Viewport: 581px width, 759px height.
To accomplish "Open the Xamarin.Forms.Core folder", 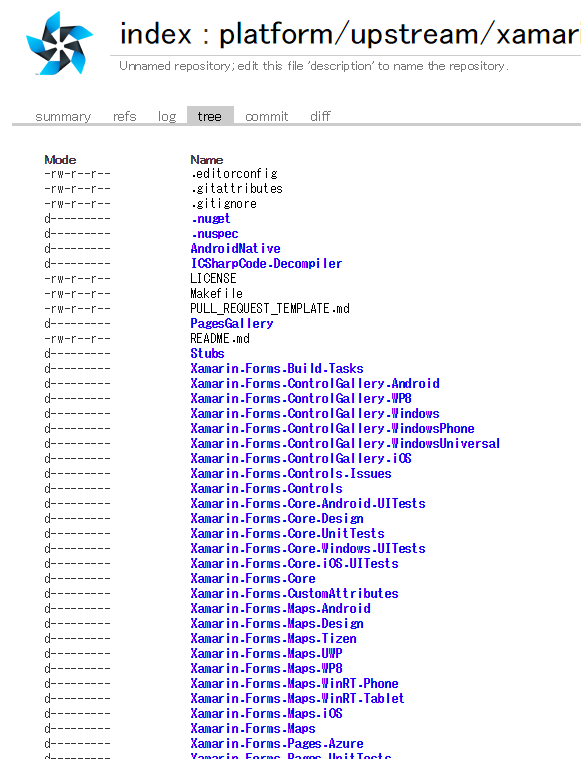I will 253,578.
